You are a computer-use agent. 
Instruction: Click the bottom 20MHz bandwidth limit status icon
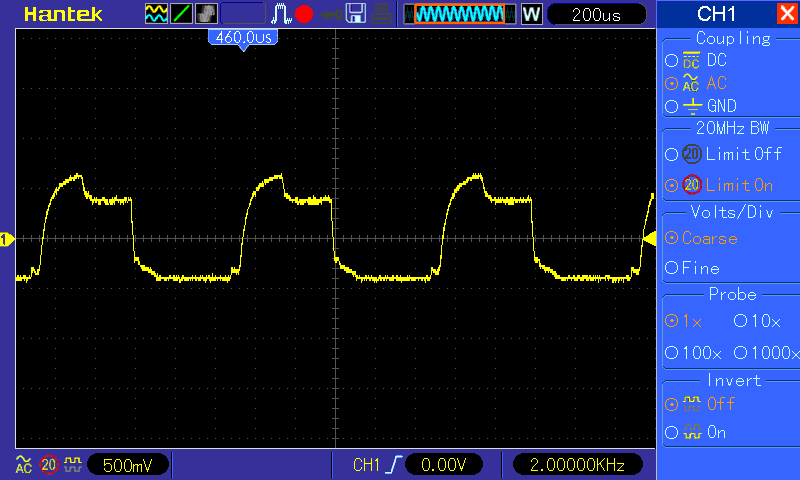[x=49, y=465]
